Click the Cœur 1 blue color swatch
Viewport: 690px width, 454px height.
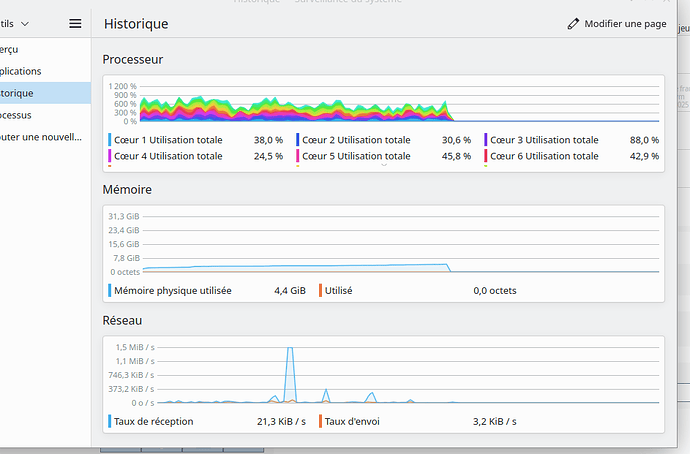coord(109,140)
